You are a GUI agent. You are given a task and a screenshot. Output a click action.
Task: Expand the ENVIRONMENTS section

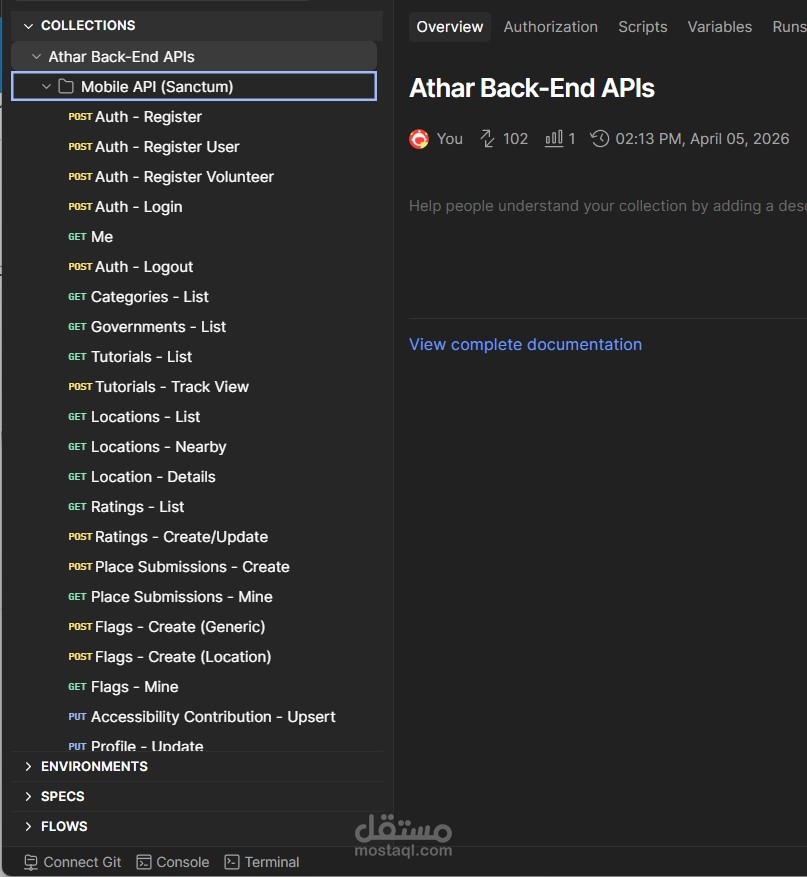pos(29,766)
